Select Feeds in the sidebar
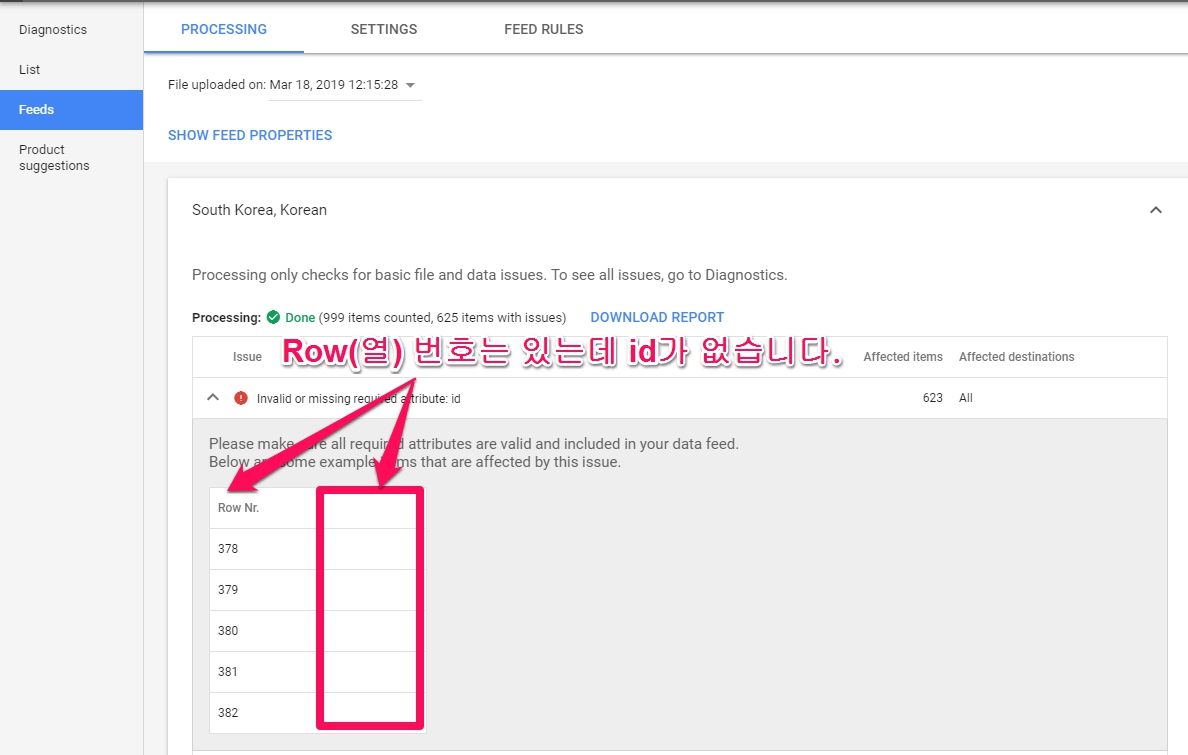 coord(37,110)
